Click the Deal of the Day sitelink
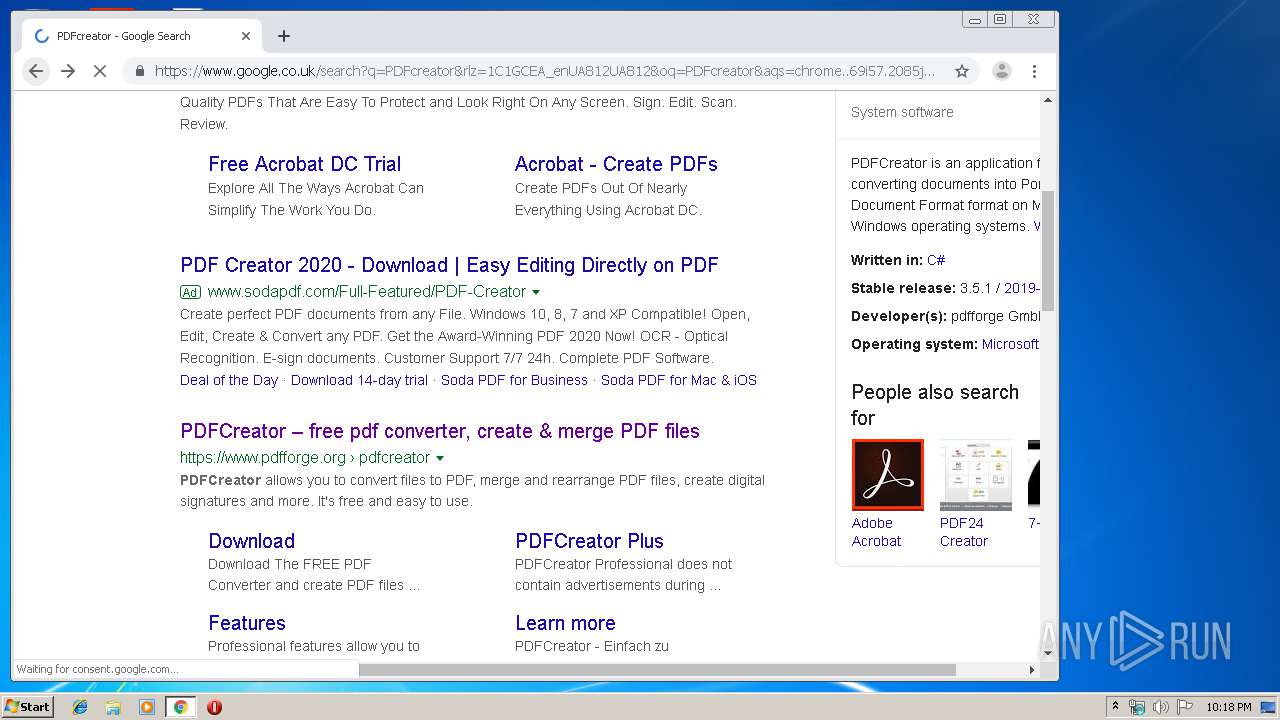 click(x=229, y=380)
